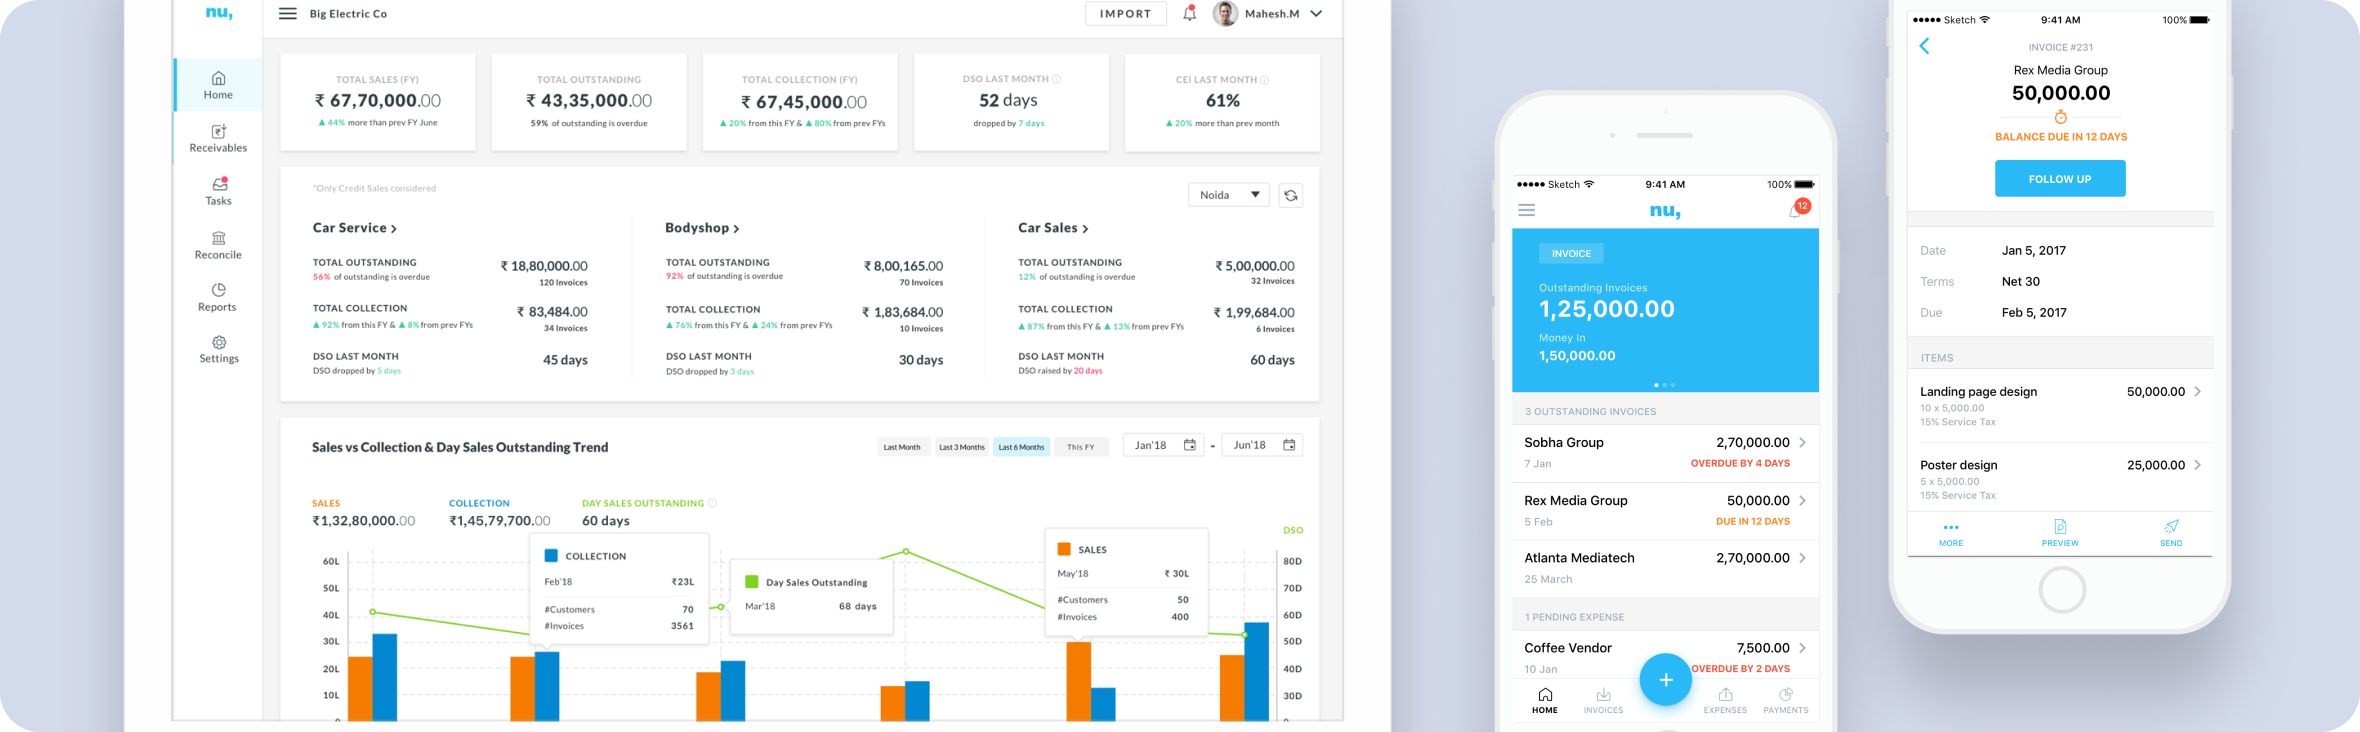Click OVERDUE BY 4 DAYS on Sobha Group

point(1740,463)
